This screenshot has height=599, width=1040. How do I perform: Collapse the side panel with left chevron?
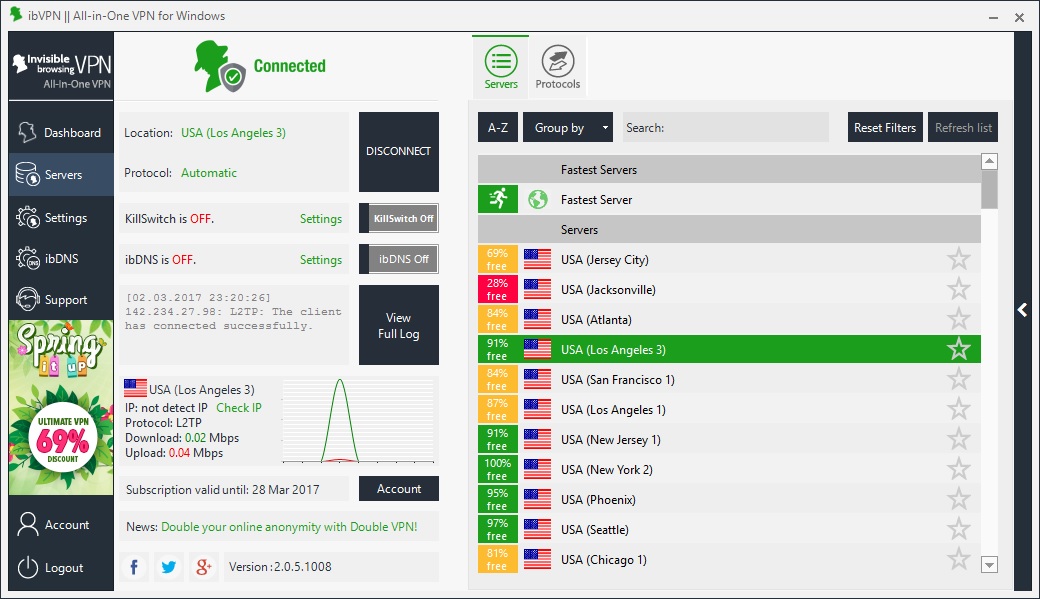(x=1023, y=310)
